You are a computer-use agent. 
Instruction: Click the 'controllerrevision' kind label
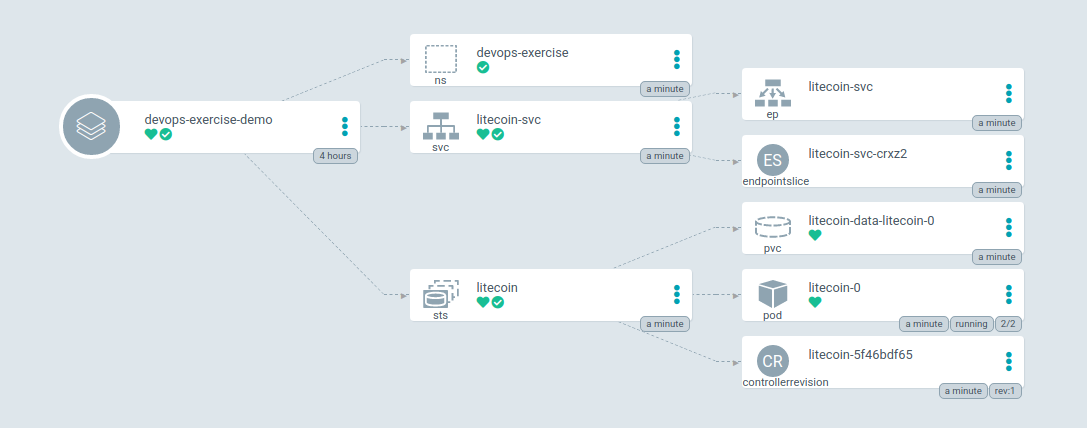pos(785,382)
